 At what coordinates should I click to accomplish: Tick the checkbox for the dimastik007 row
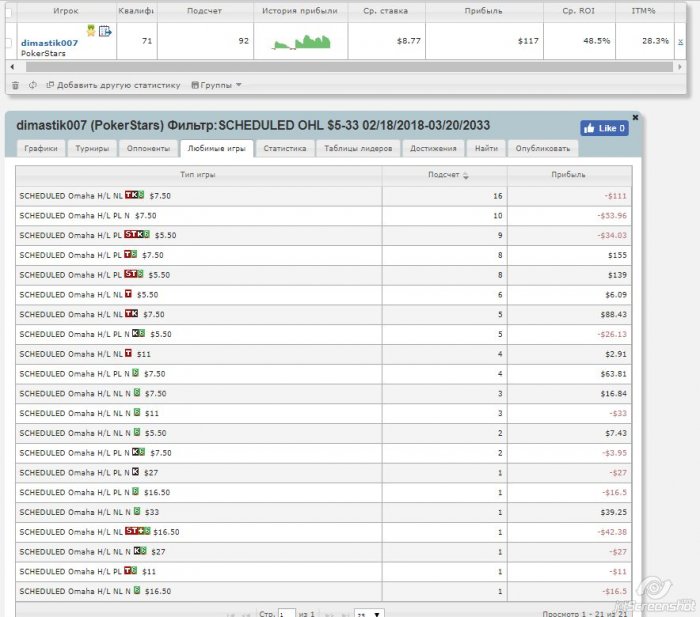pos(8,43)
